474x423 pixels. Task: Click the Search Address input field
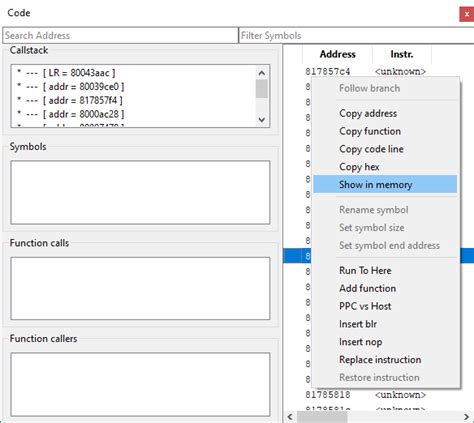[x=120, y=35]
